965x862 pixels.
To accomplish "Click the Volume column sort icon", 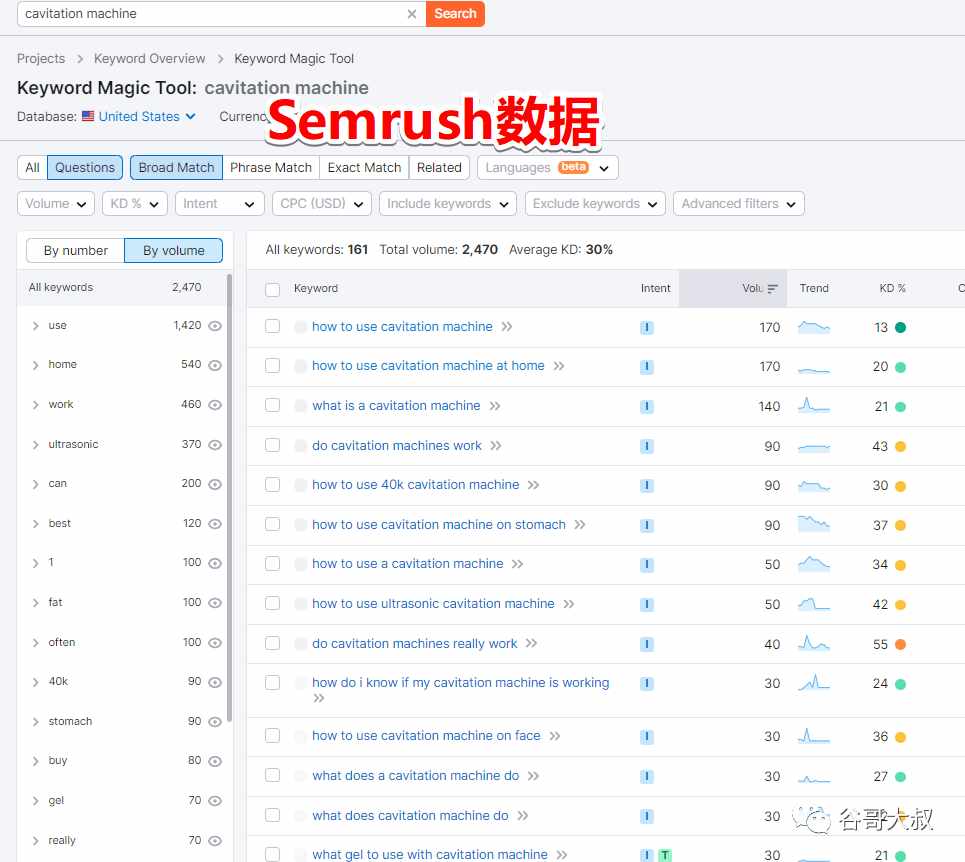I will pyautogui.click(x=773, y=289).
